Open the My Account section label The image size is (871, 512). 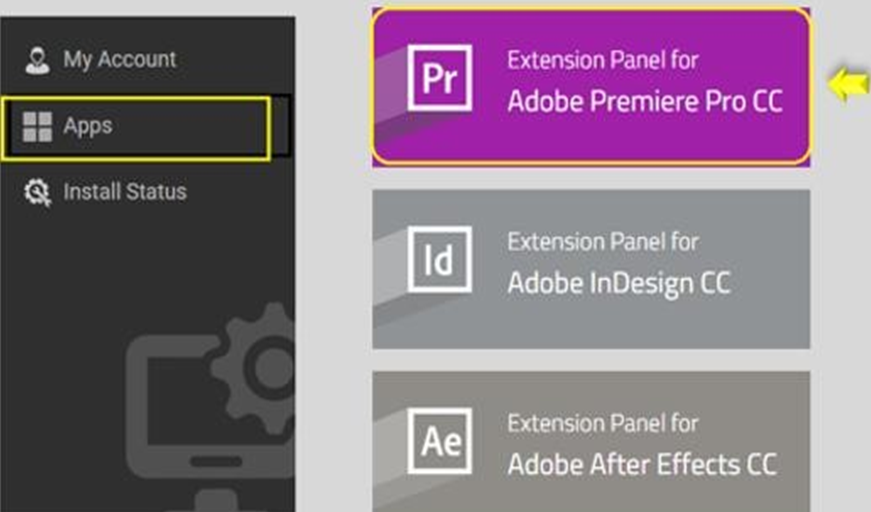119,59
